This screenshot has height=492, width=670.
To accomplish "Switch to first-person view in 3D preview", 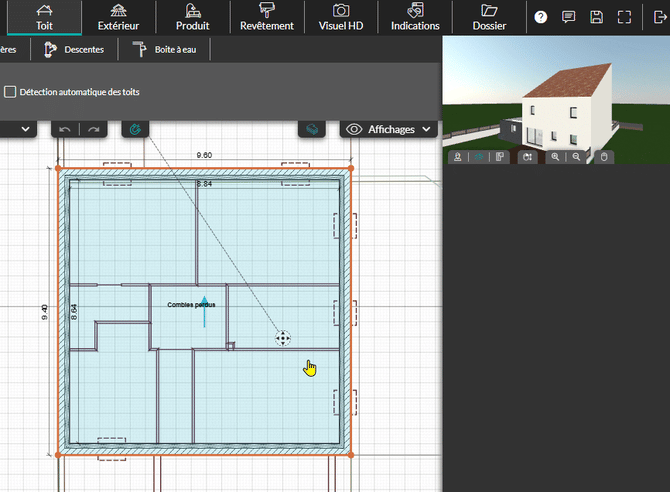I will coord(458,157).
